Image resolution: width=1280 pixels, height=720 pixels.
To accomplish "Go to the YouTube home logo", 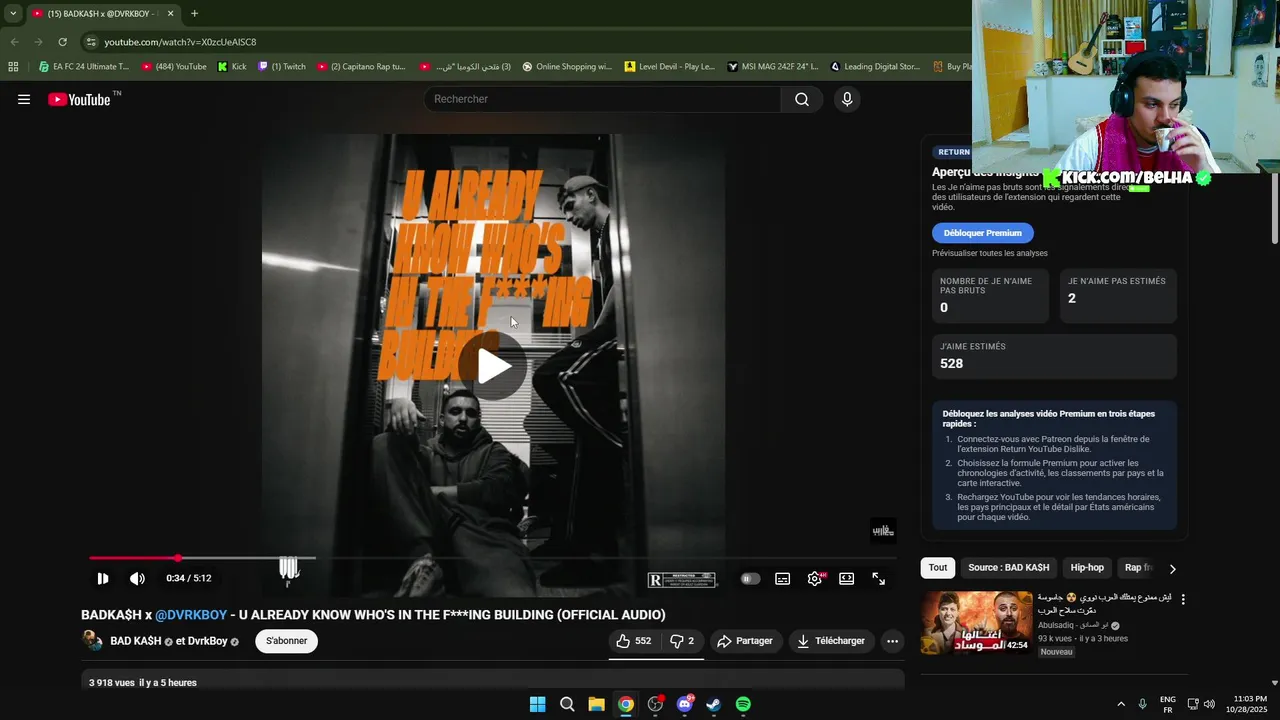I will point(79,99).
